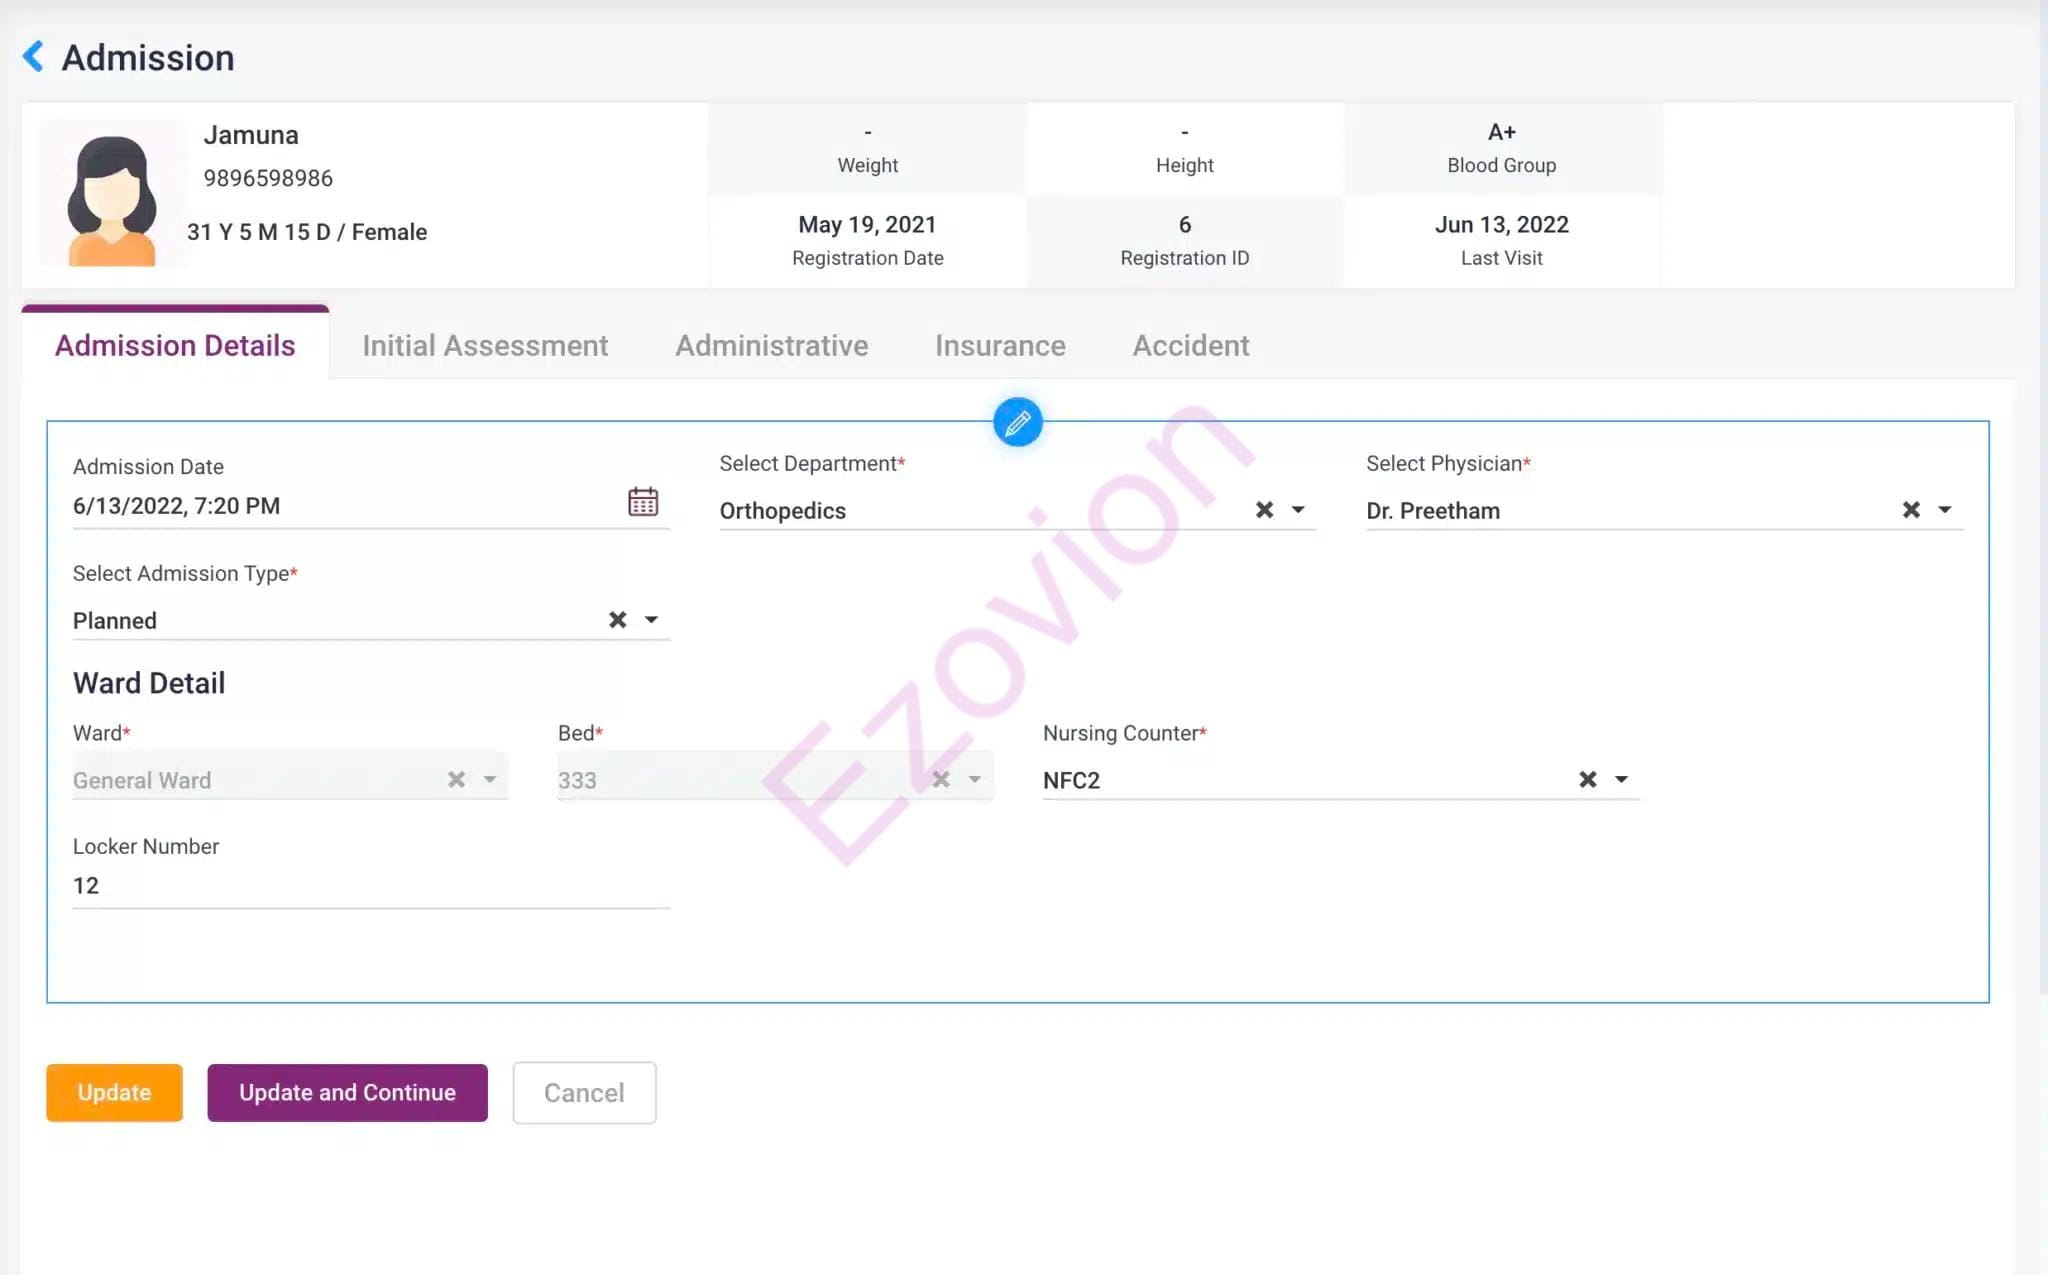
Task: Click the blue pencil edit icon
Action: (1017, 423)
